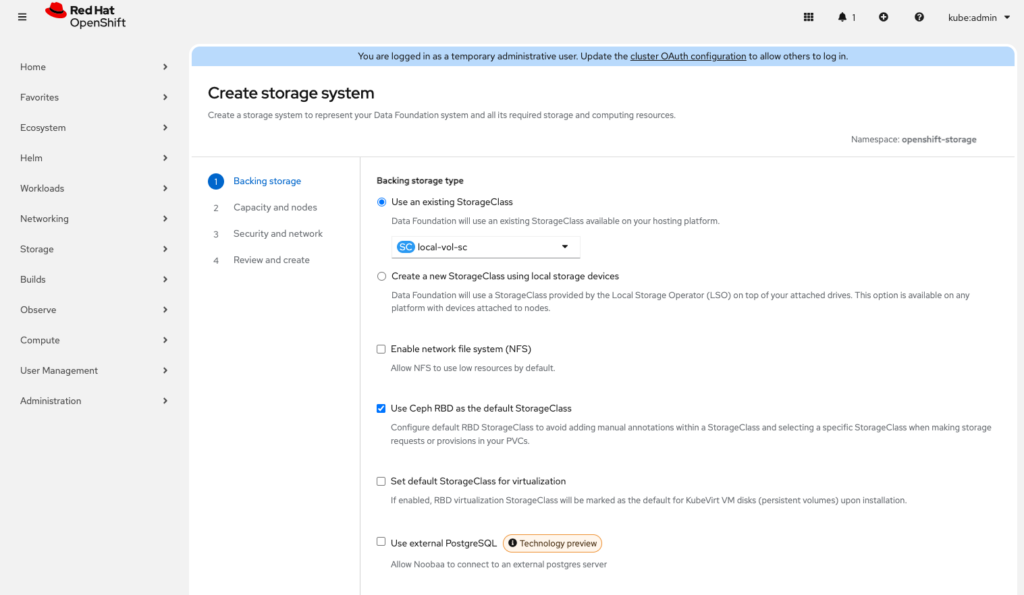The height and width of the screenshot is (595, 1024).
Task: Enable network file system (NFS) checkbox
Action: [x=381, y=349]
